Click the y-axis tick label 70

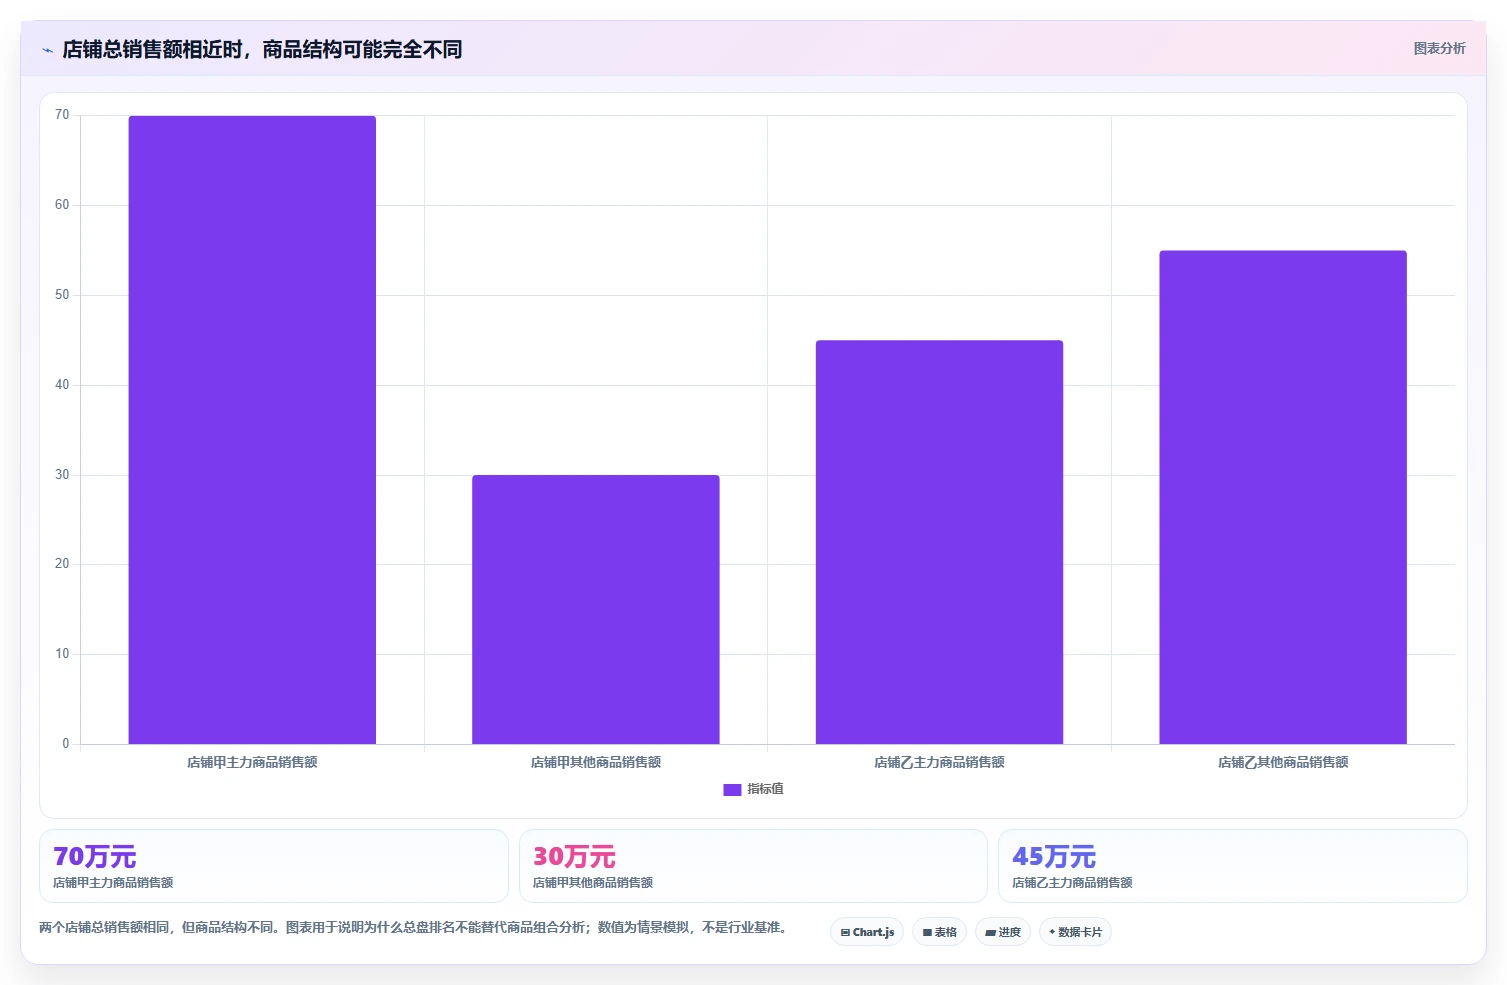62,115
